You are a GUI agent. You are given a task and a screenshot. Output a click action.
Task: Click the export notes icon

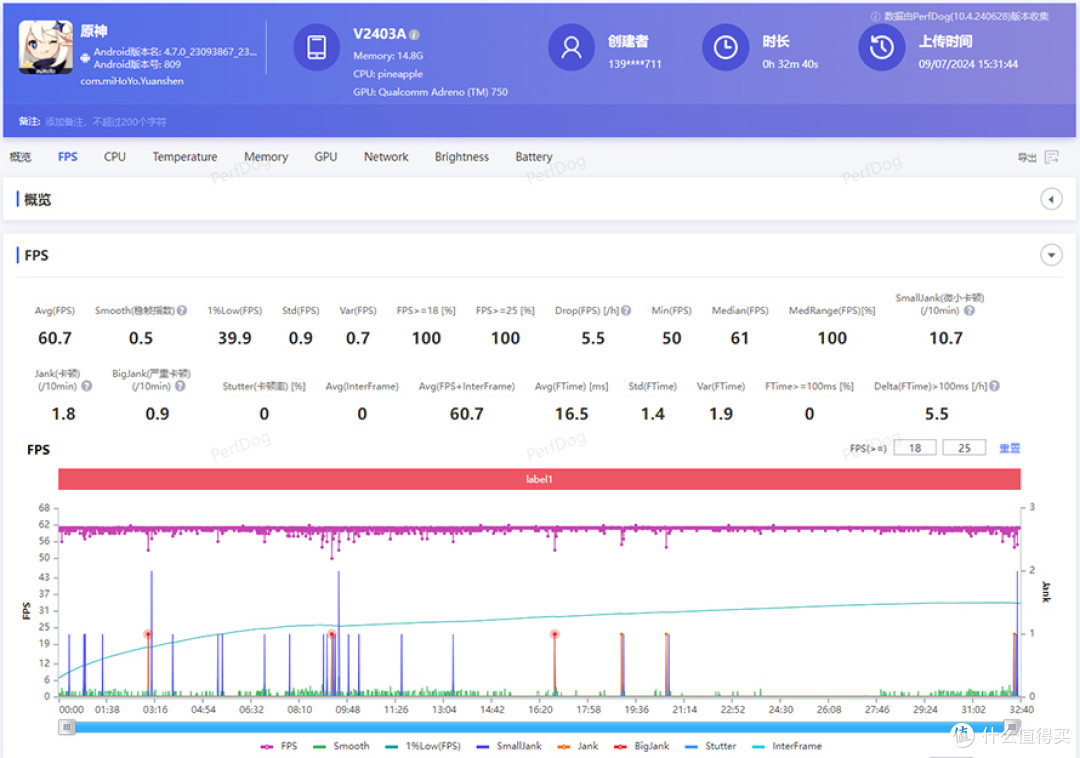[x=1052, y=157]
